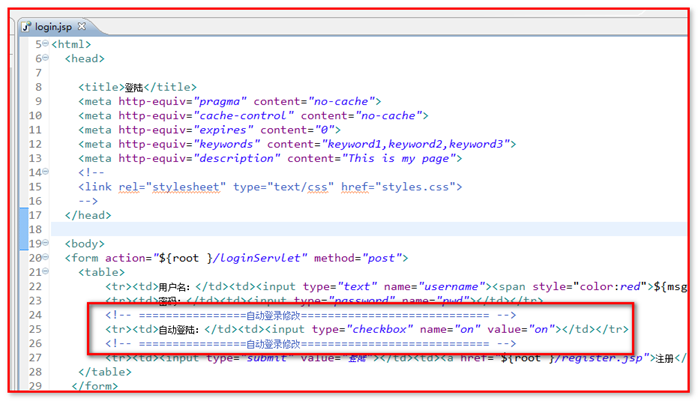The image size is (698, 401).
Task: Collapse the head tag at line 6
Action: coord(45,58)
